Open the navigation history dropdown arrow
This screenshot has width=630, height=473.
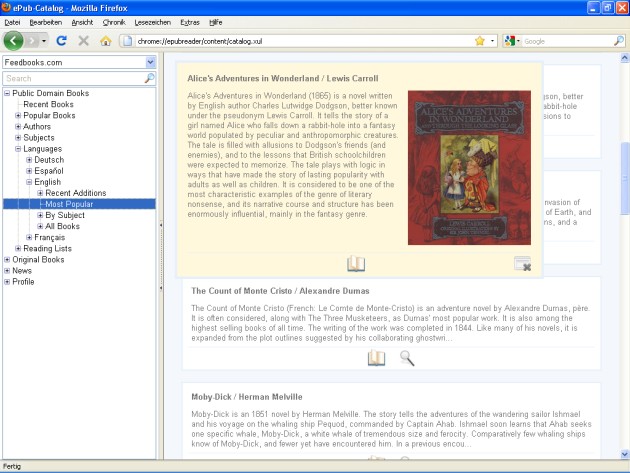[44, 41]
